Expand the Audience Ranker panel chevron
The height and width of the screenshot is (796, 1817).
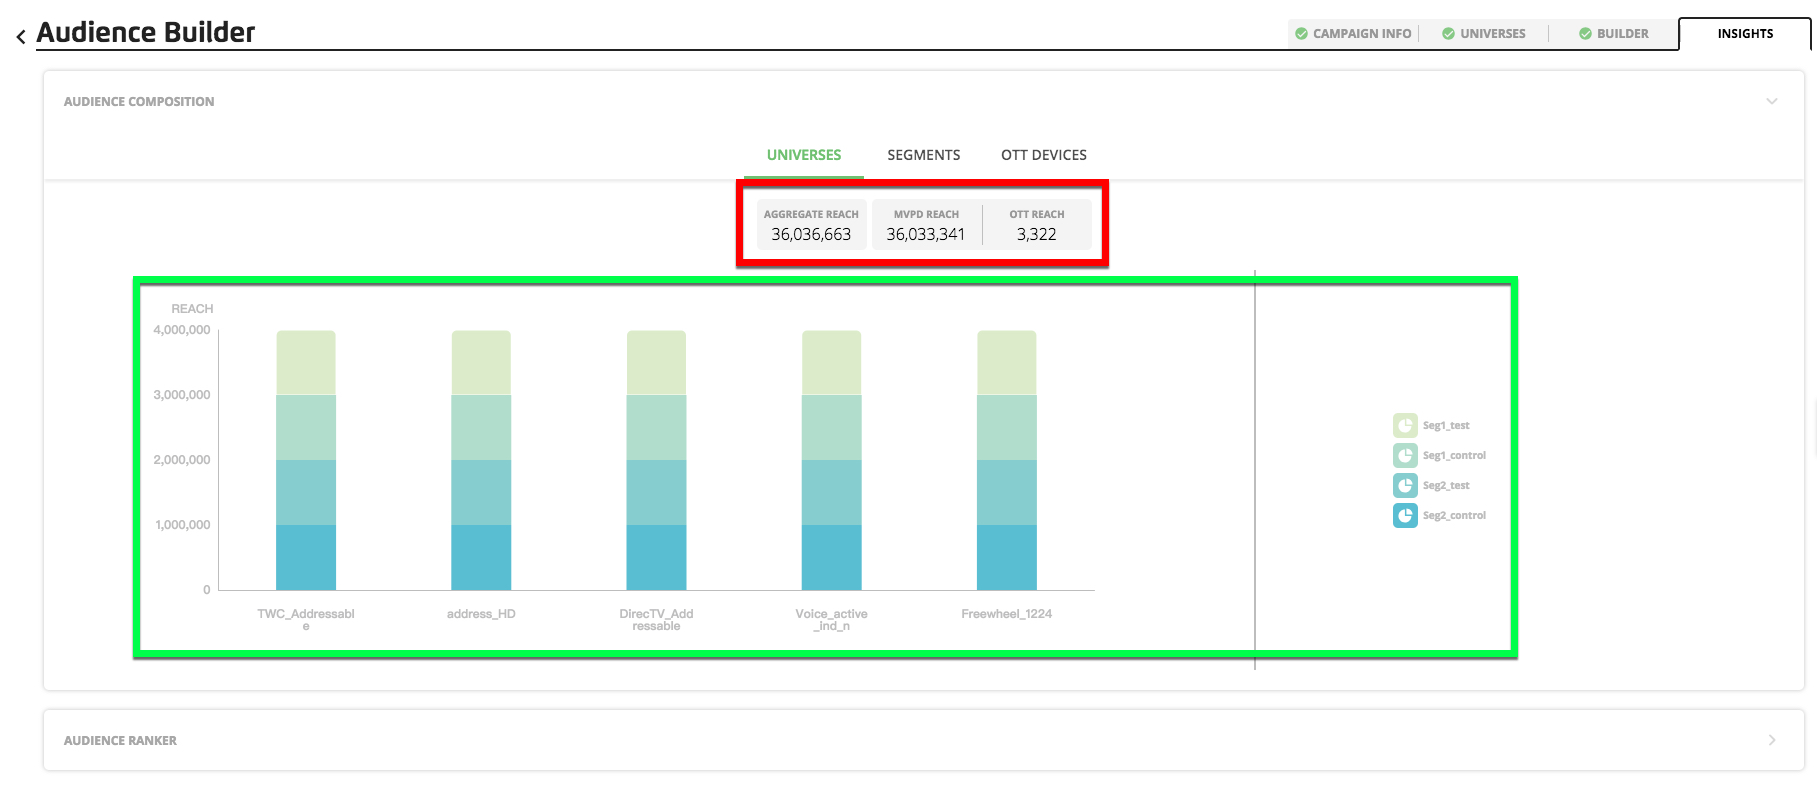(1772, 740)
